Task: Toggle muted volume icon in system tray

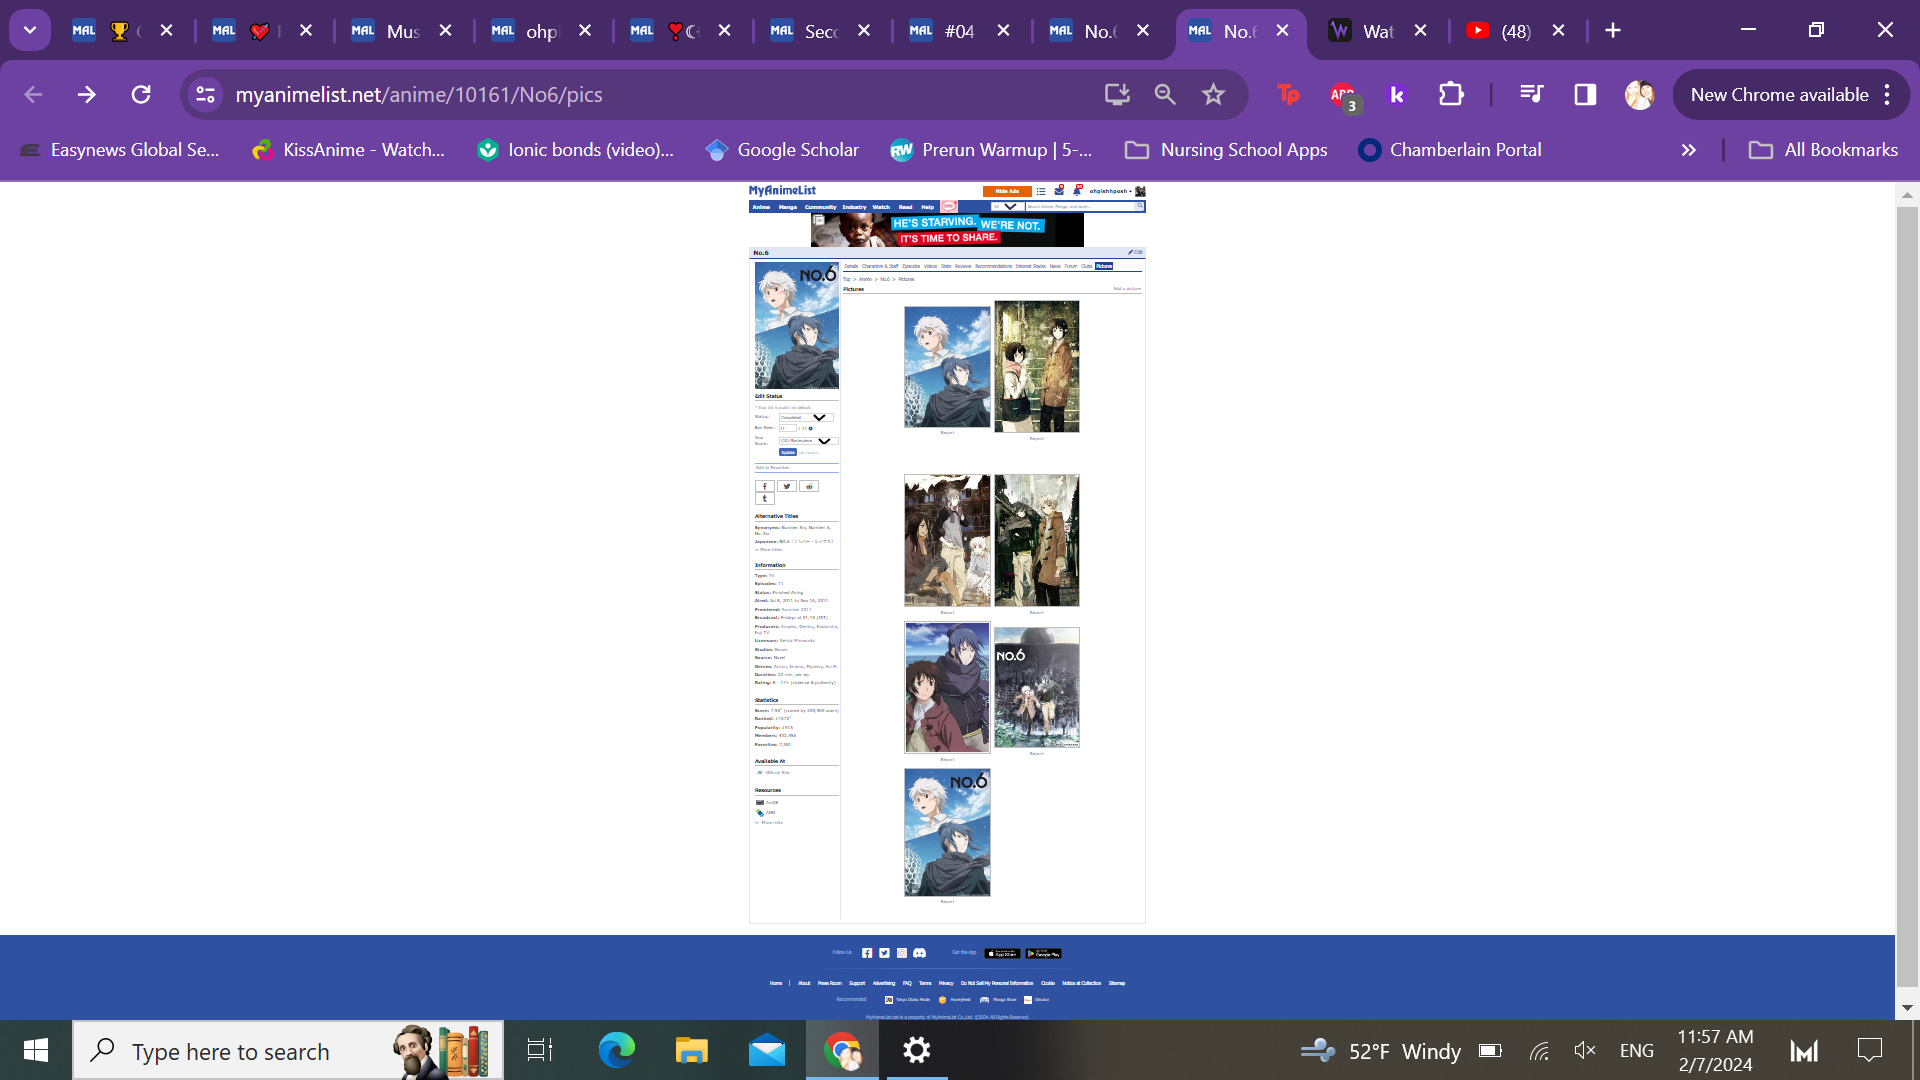Action: (x=1585, y=1050)
